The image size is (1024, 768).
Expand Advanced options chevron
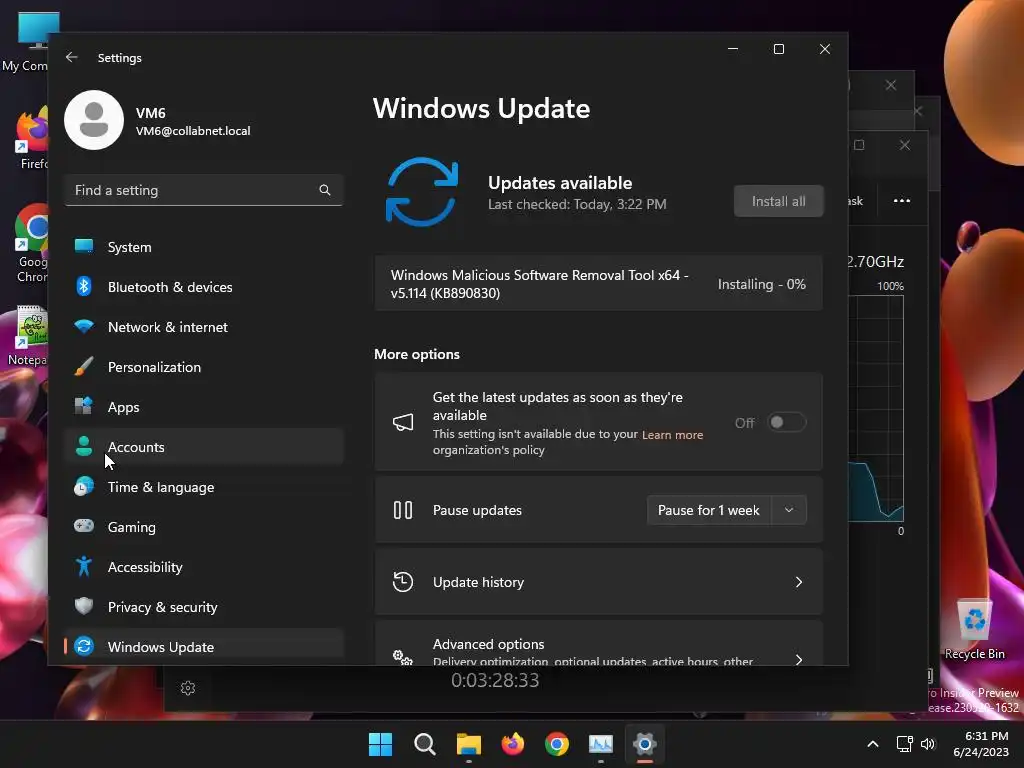(x=799, y=658)
